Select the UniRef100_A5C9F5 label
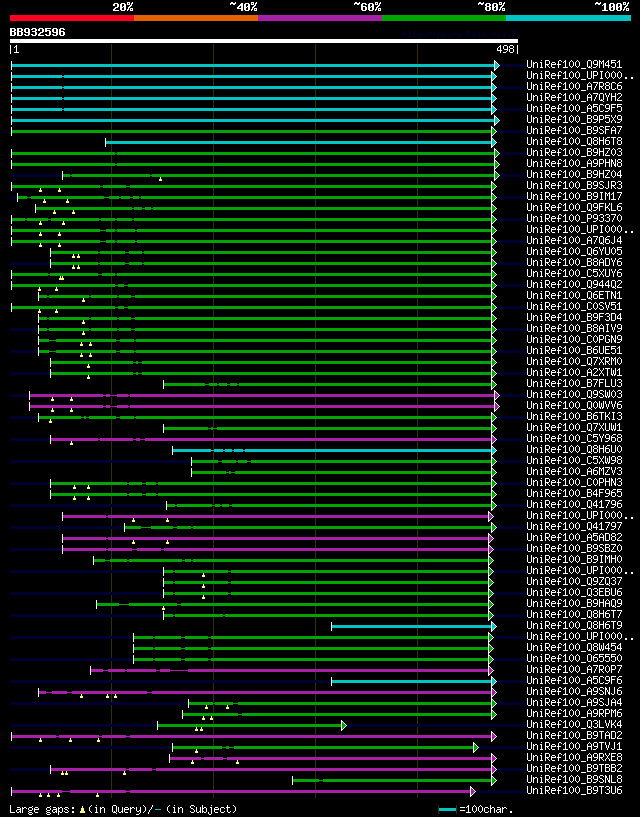This screenshot has width=640, height=817. click(574, 108)
